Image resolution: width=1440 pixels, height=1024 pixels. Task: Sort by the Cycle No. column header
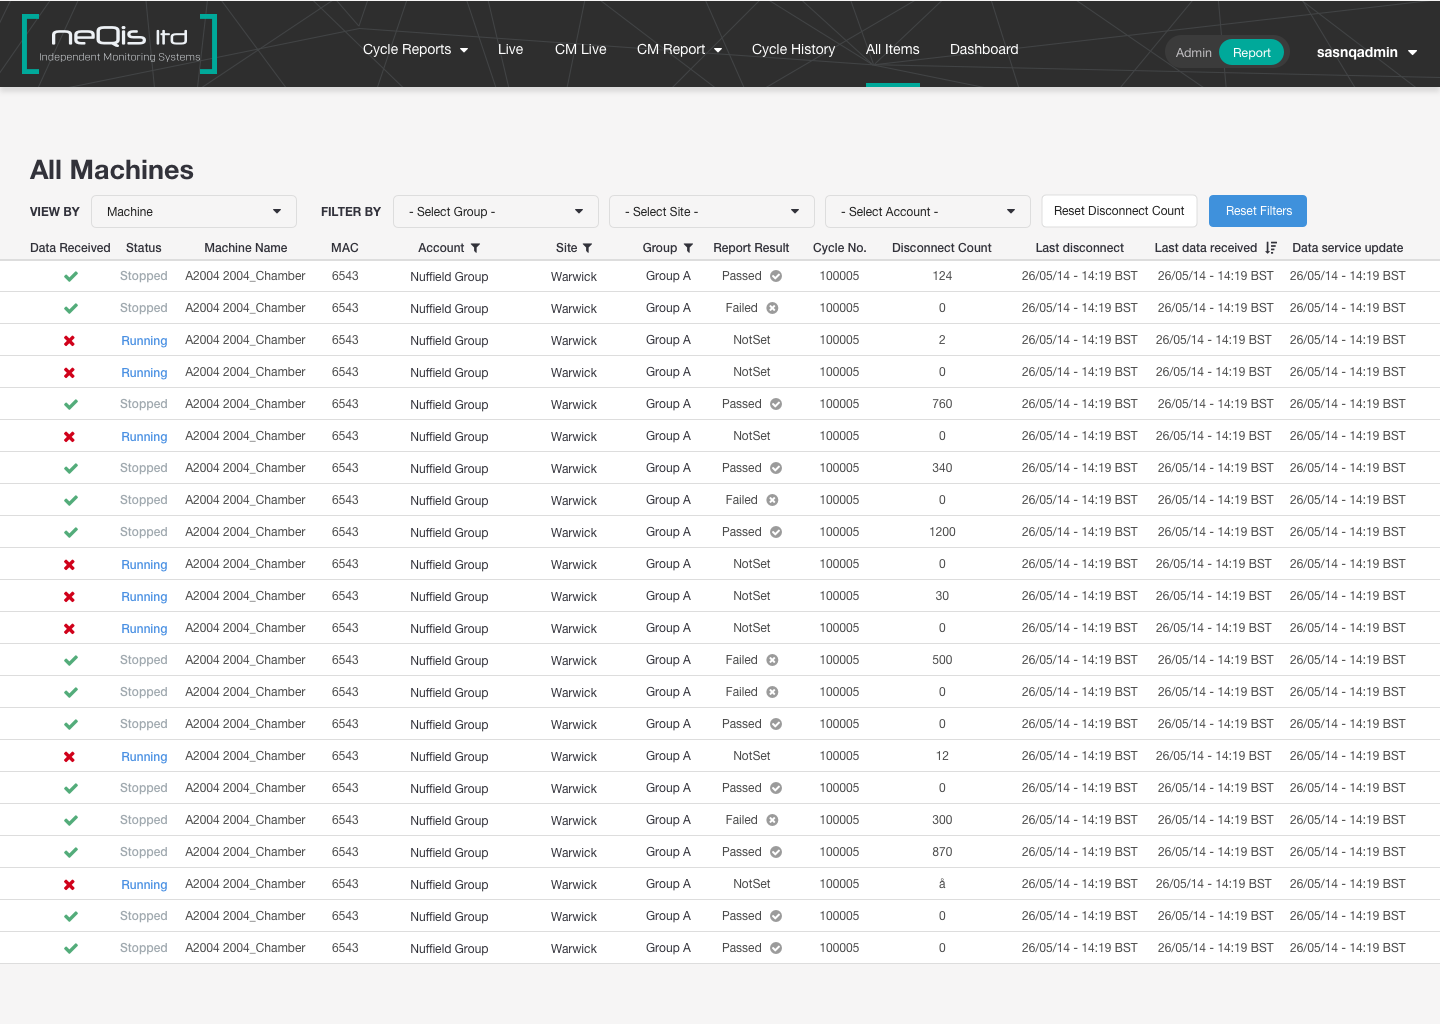838,247
